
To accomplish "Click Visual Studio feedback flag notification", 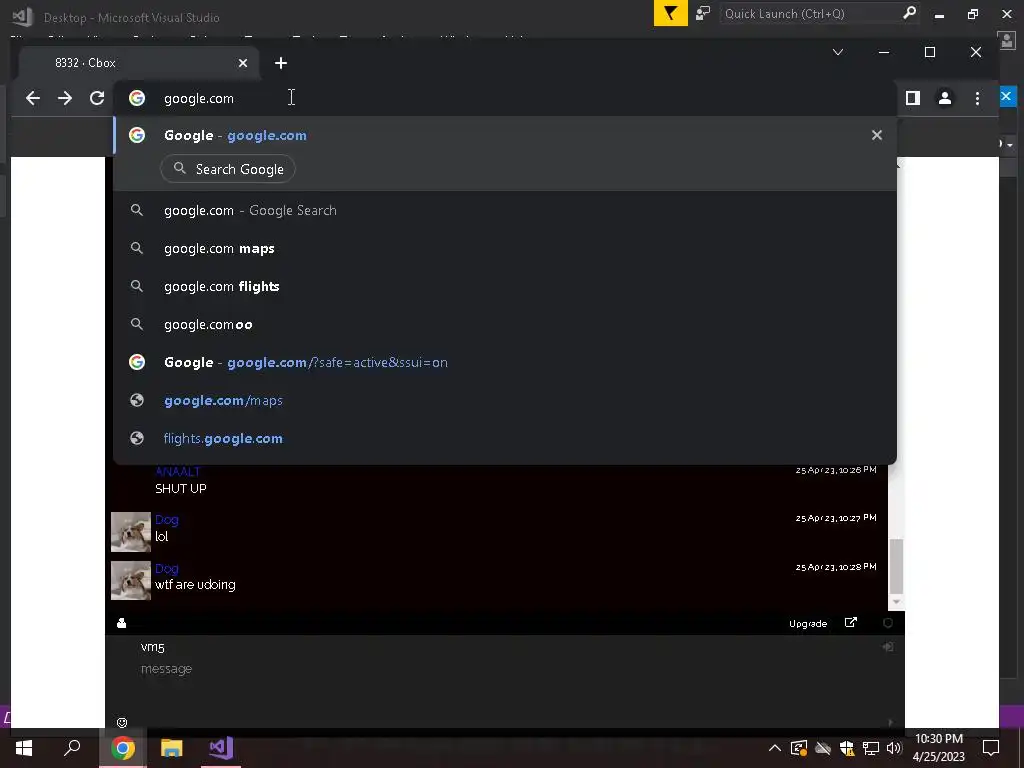I will tap(671, 13).
